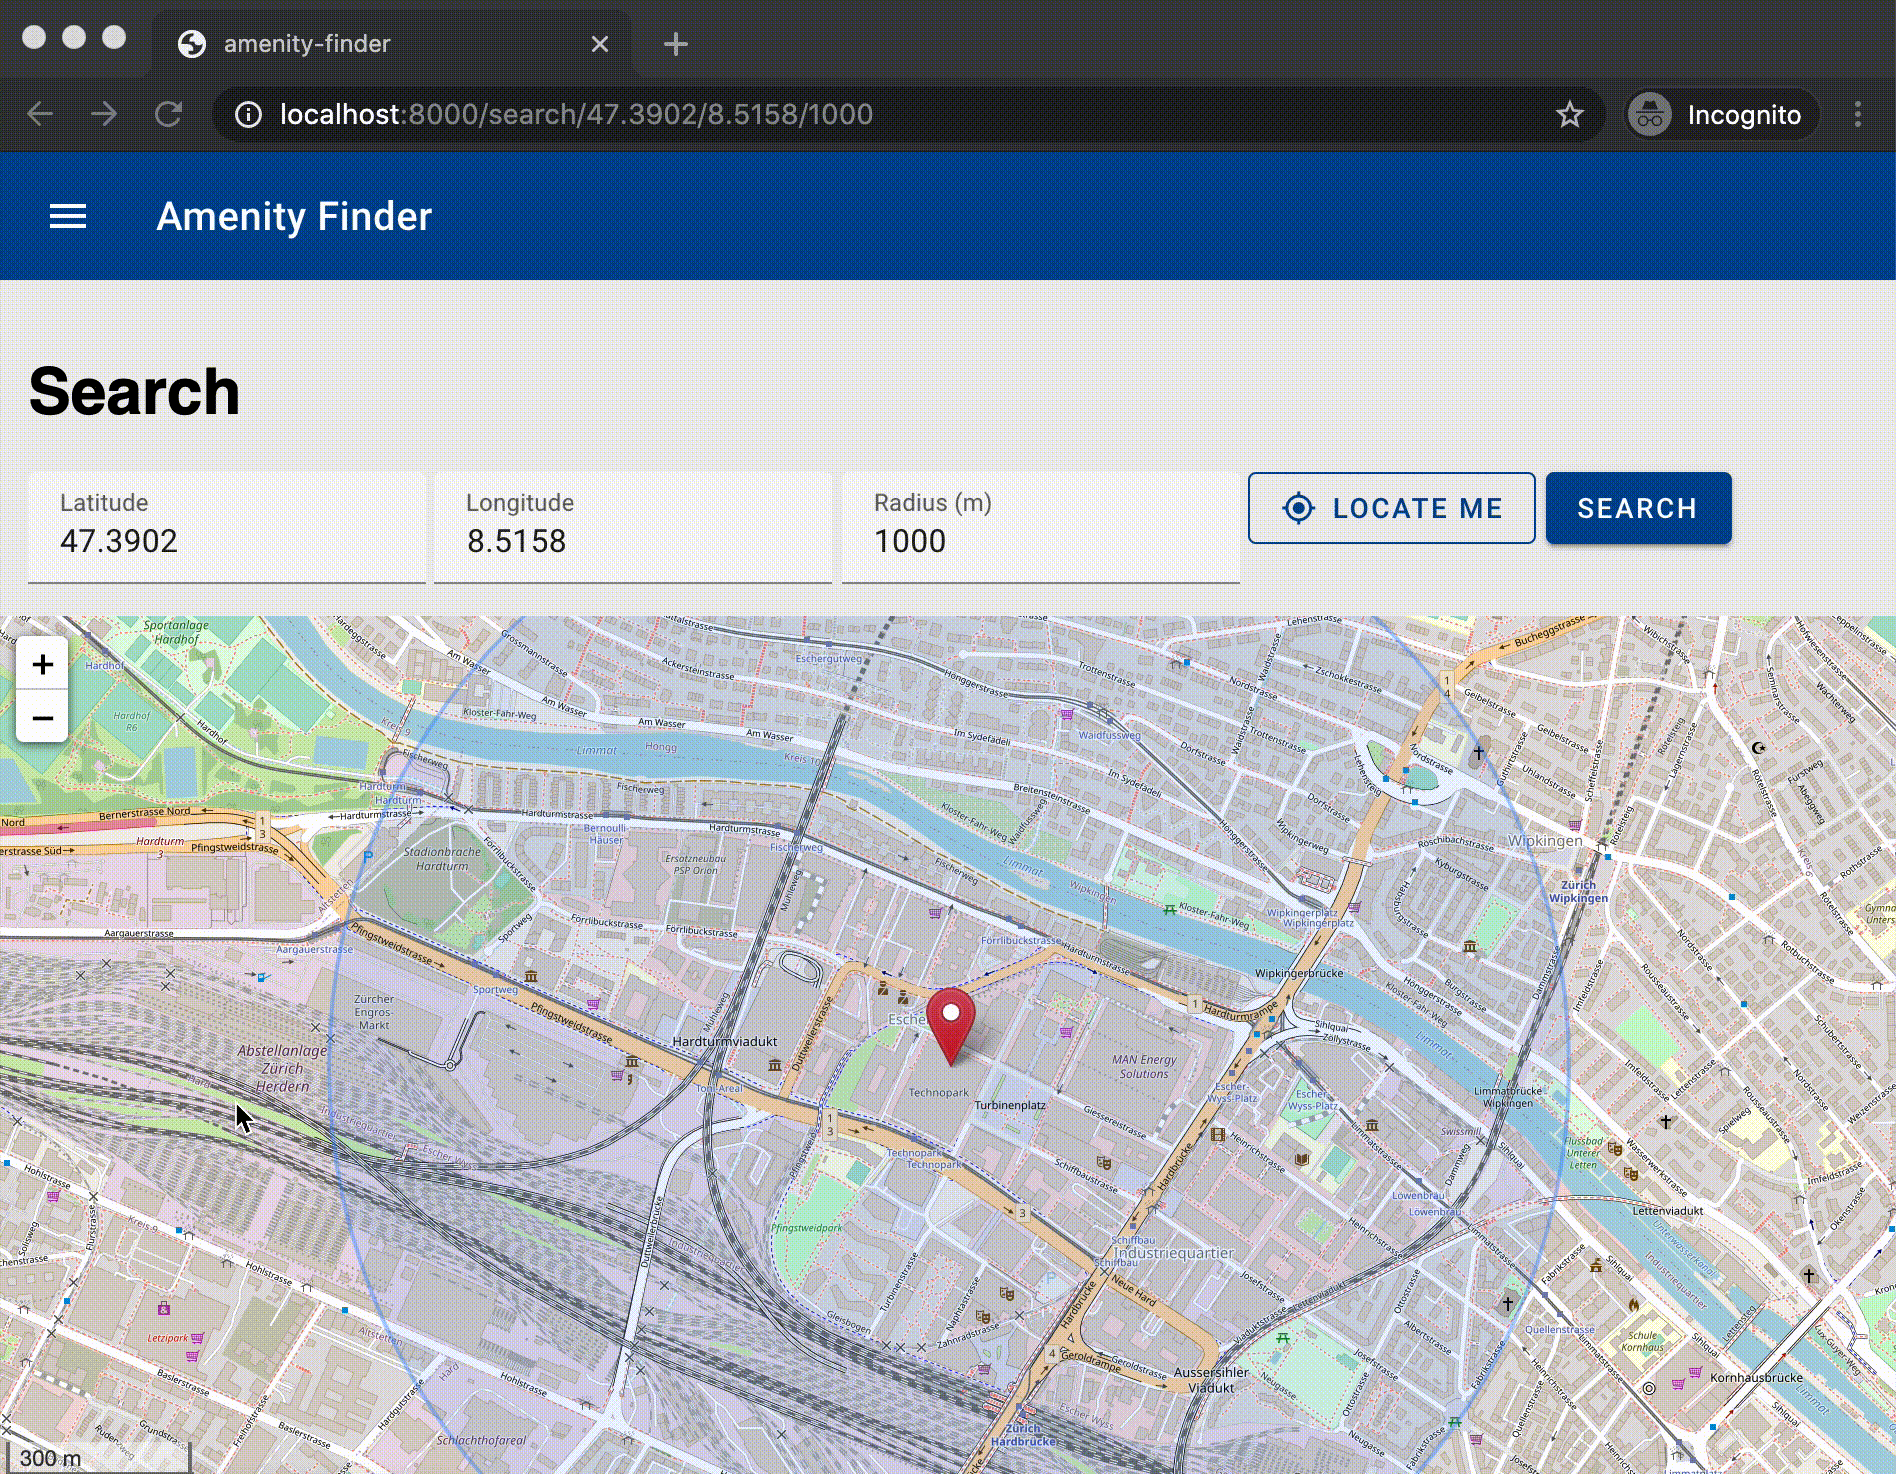Open the browser three-dot options menu
1896x1474 pixels.
click(x=1857, y=115)
